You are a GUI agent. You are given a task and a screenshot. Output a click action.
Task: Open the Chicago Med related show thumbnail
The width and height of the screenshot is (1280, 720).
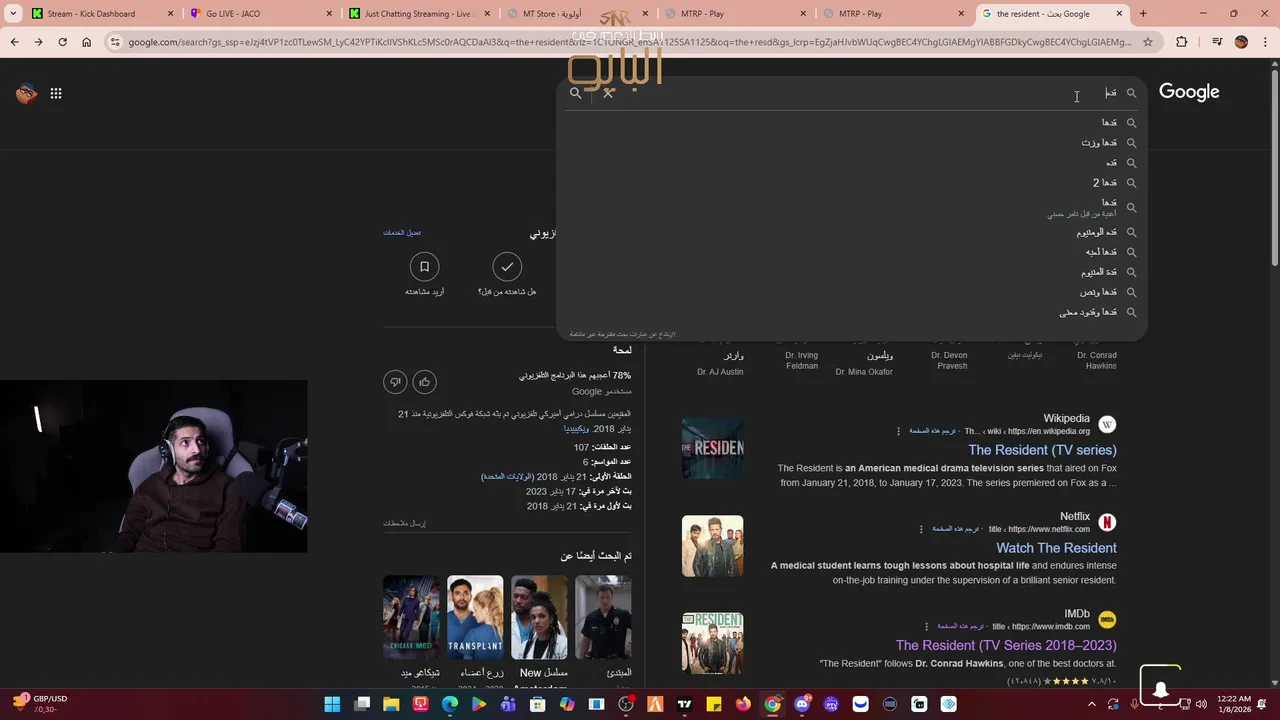411,617
